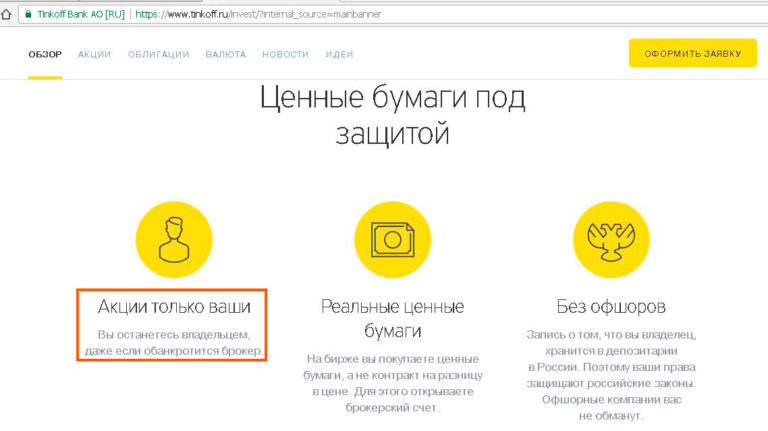
Task: Click the yellow person icon
Action: coord(174,239)
